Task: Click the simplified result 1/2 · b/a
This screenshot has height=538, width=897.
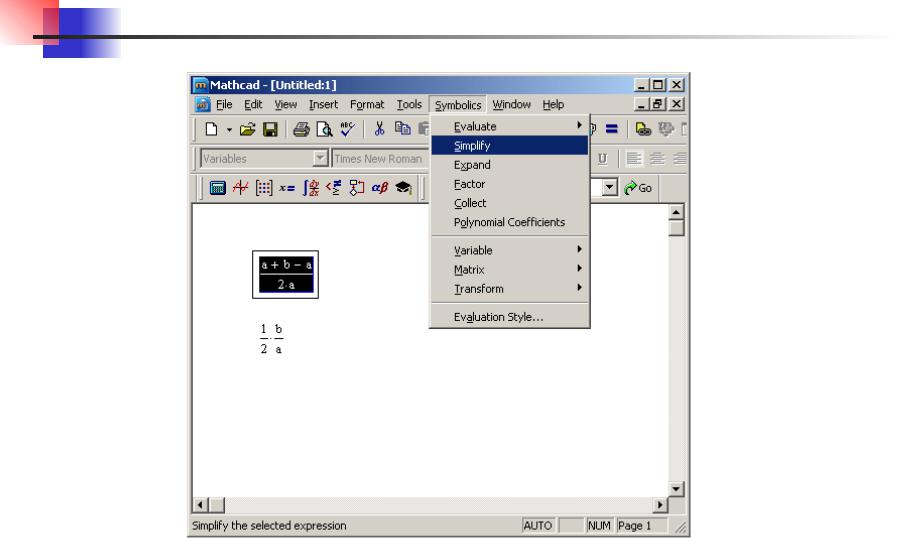Action: pos(271,339)
